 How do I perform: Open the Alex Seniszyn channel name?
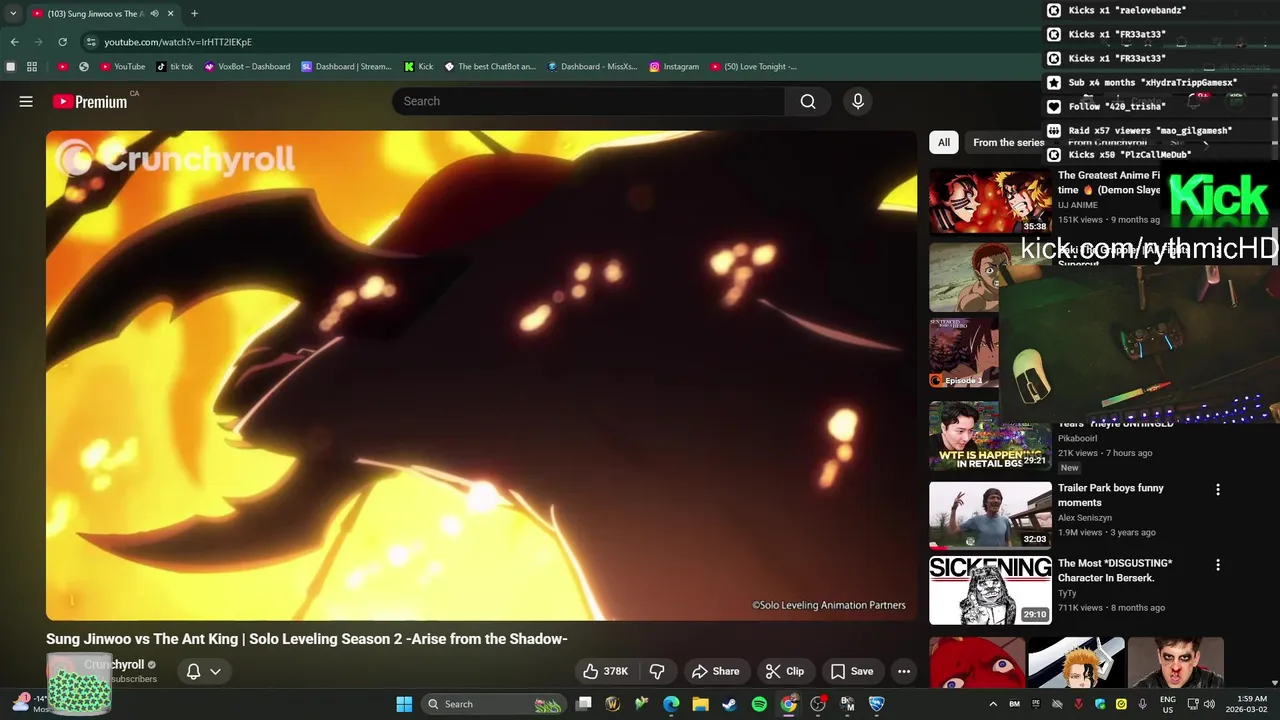click(1085, 518)
